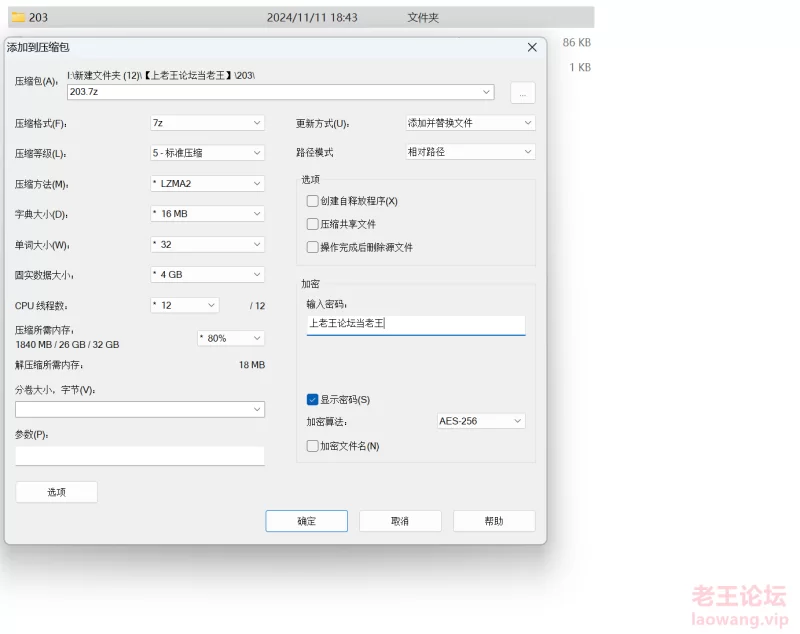Screen dimensions: 800x634
Task: Click the archive path text ending \203\
Action: (x=161, y=75)
